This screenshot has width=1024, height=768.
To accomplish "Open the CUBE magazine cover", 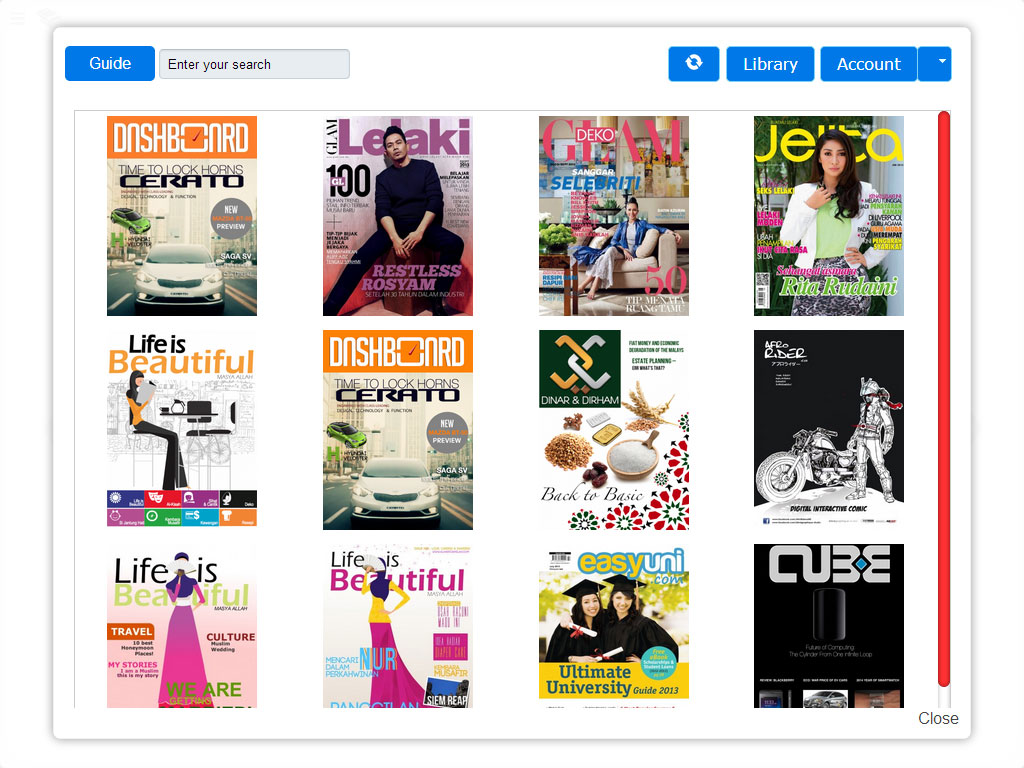I will tap(828, 626).
